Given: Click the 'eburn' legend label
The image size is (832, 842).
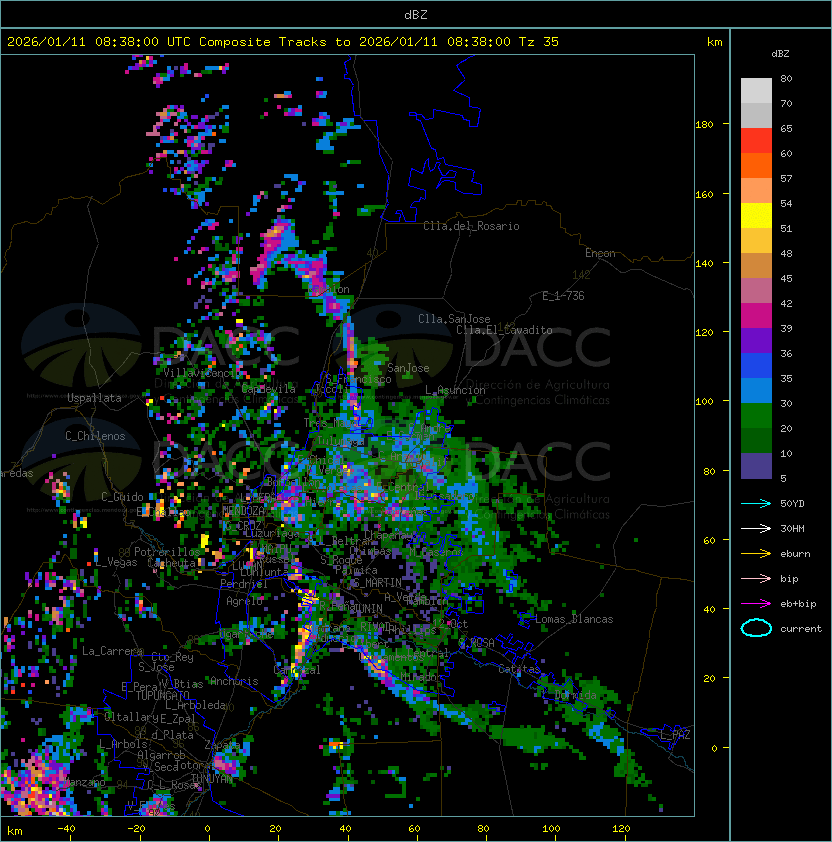Looking at the screenshot, I should tap(795, 554).
